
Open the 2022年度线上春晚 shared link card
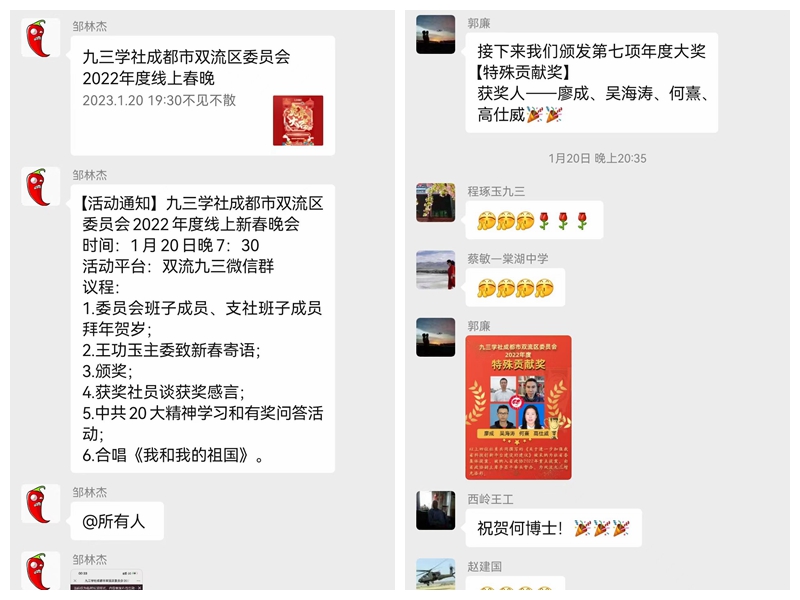click(x=203, y=95)
